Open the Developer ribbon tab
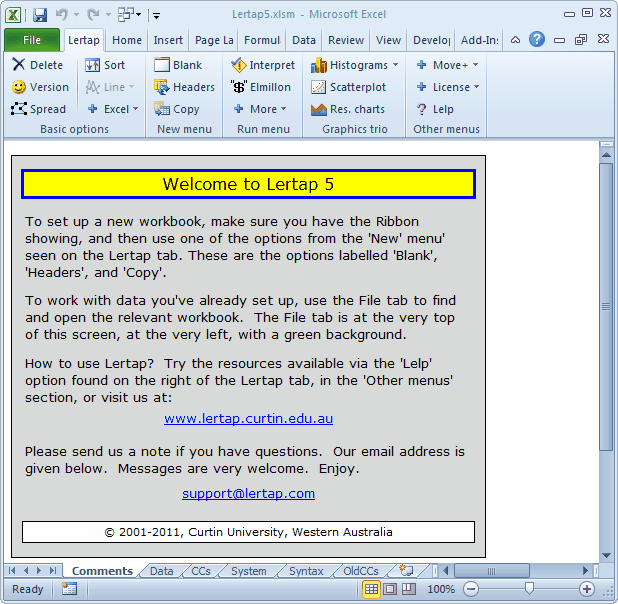 pyautogui.click(x=431, y=40)
